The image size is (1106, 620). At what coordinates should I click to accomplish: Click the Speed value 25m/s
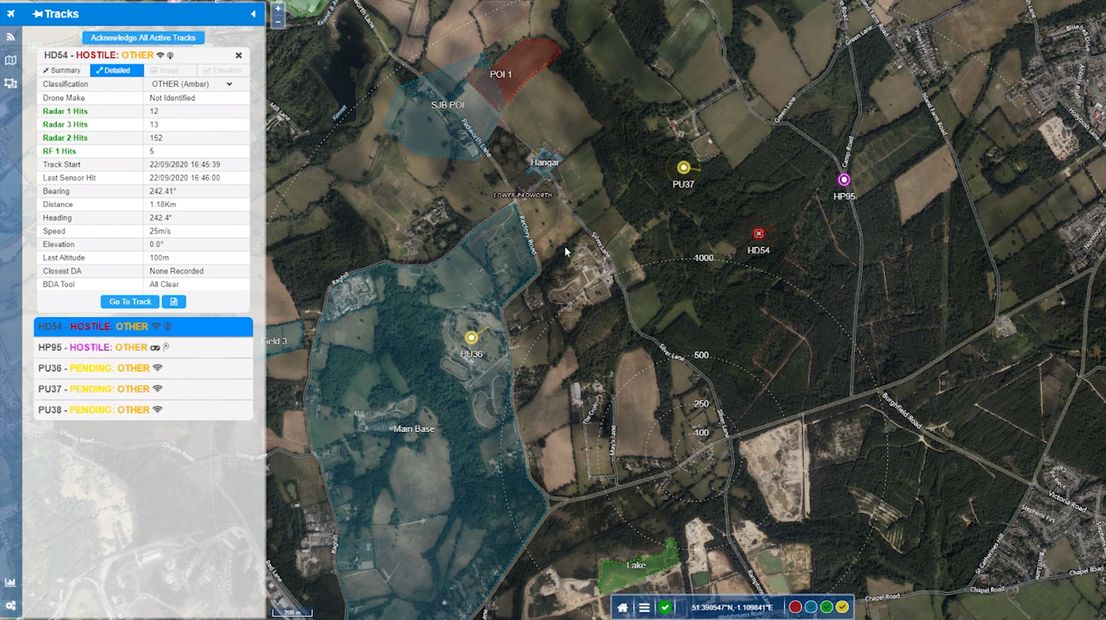pyautogui.click(x=159, y=231)
